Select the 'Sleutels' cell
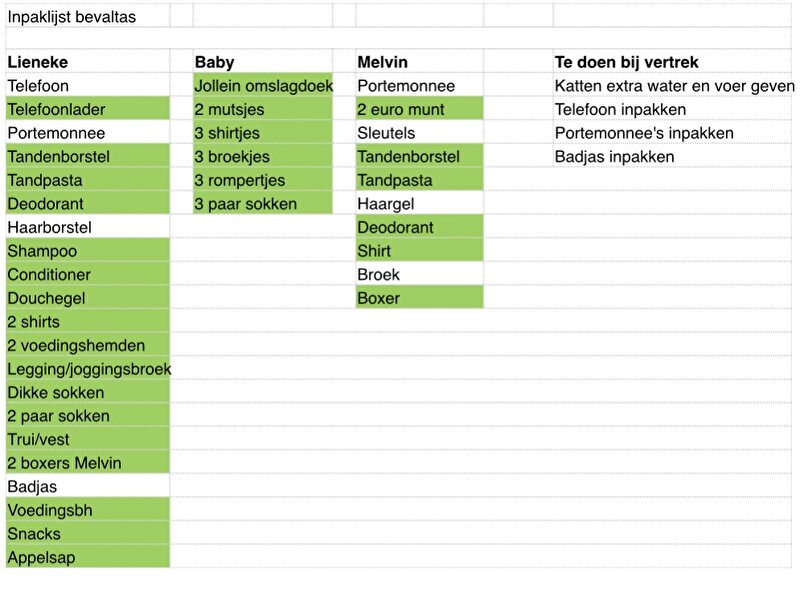The image size is (800, 590). (419, 133)
